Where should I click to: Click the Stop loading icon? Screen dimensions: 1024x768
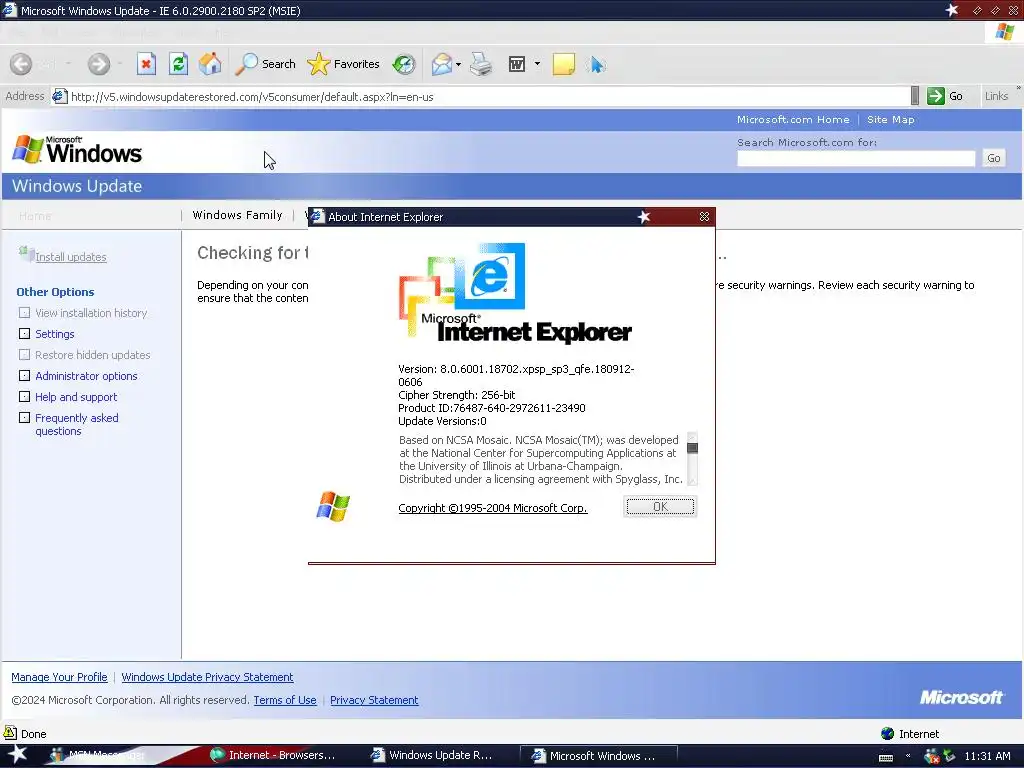coord(146,64)
